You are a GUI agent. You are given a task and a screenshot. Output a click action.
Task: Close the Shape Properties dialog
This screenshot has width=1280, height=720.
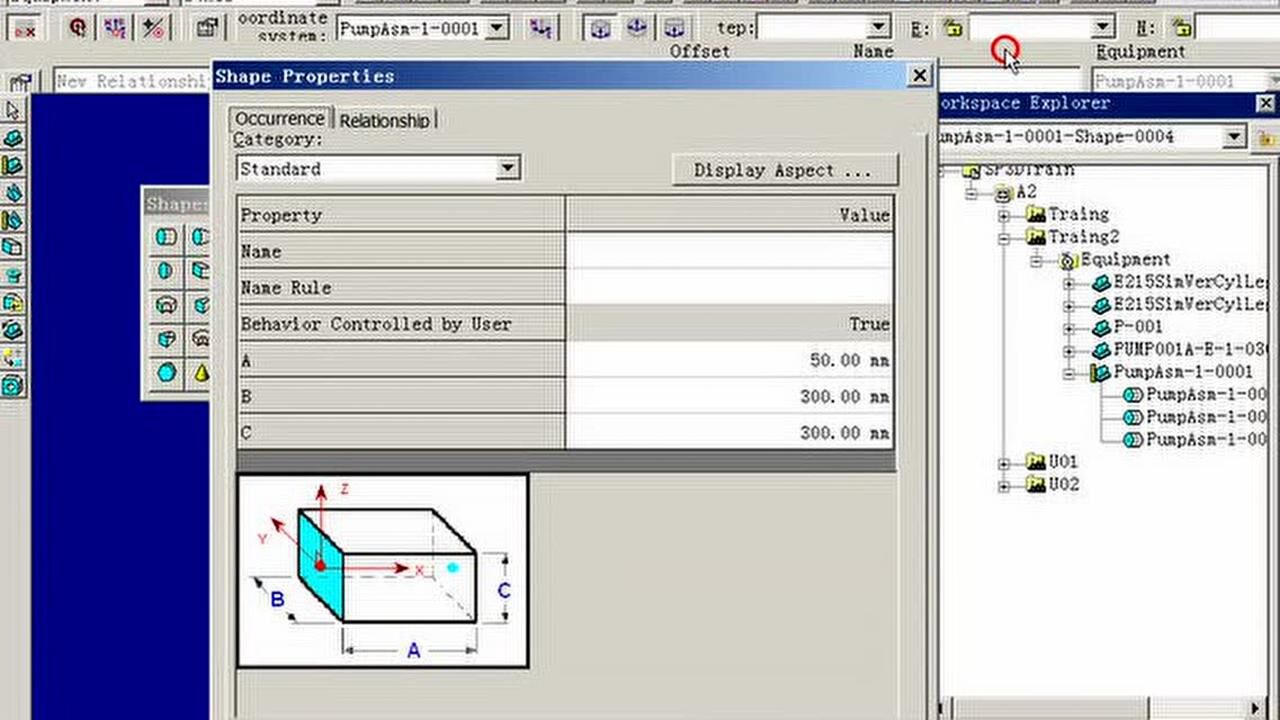click(919, 76)
